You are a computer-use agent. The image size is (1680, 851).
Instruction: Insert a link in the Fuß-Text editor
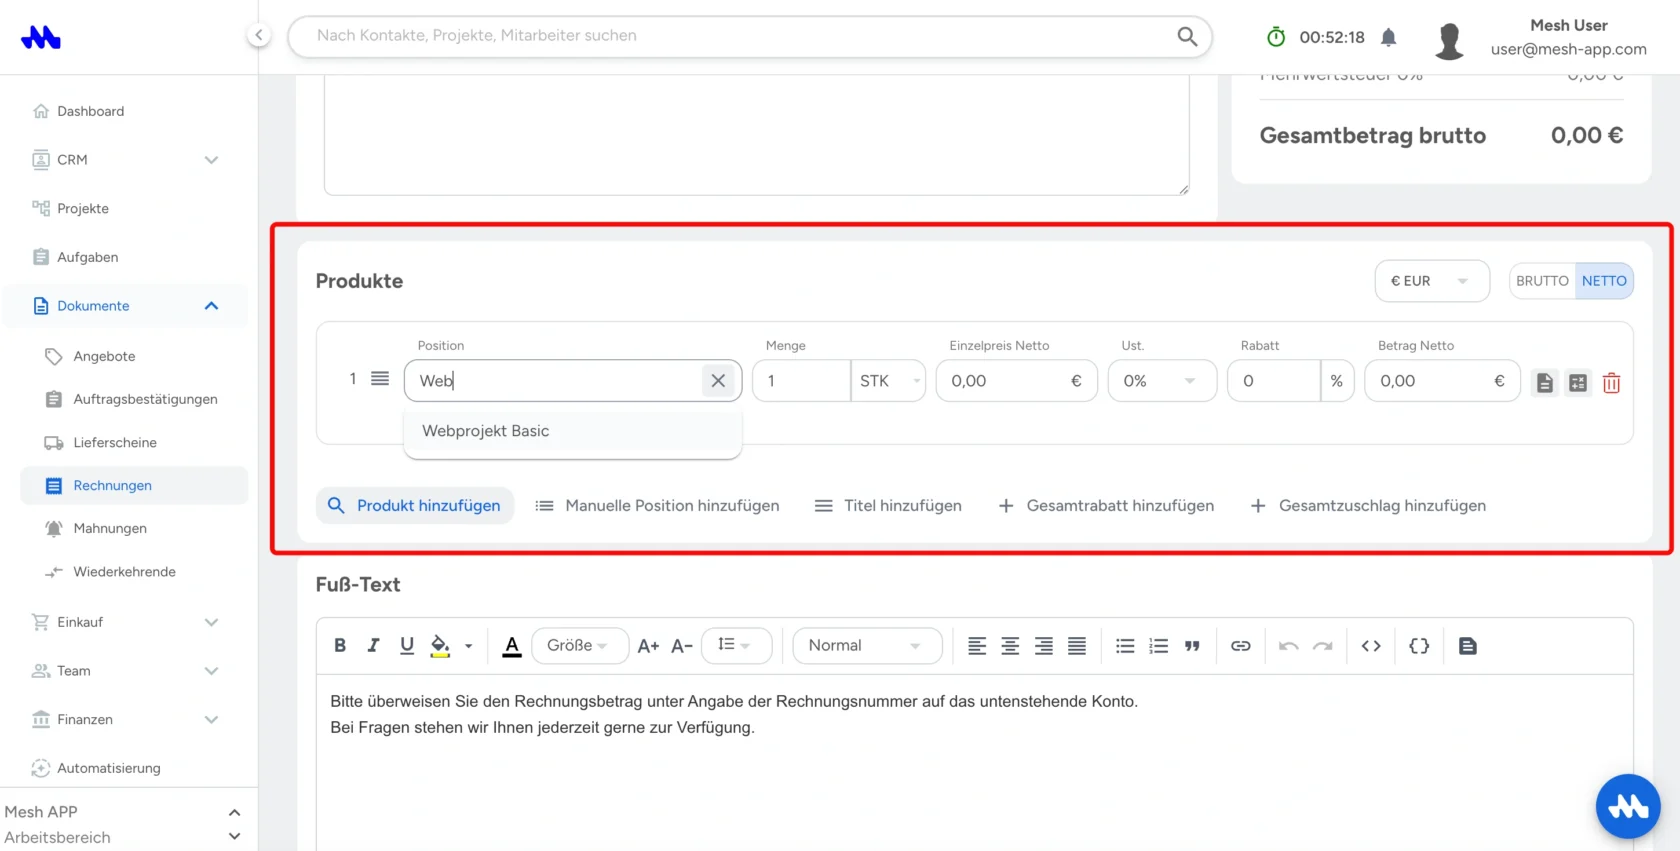pos(1241,646)
